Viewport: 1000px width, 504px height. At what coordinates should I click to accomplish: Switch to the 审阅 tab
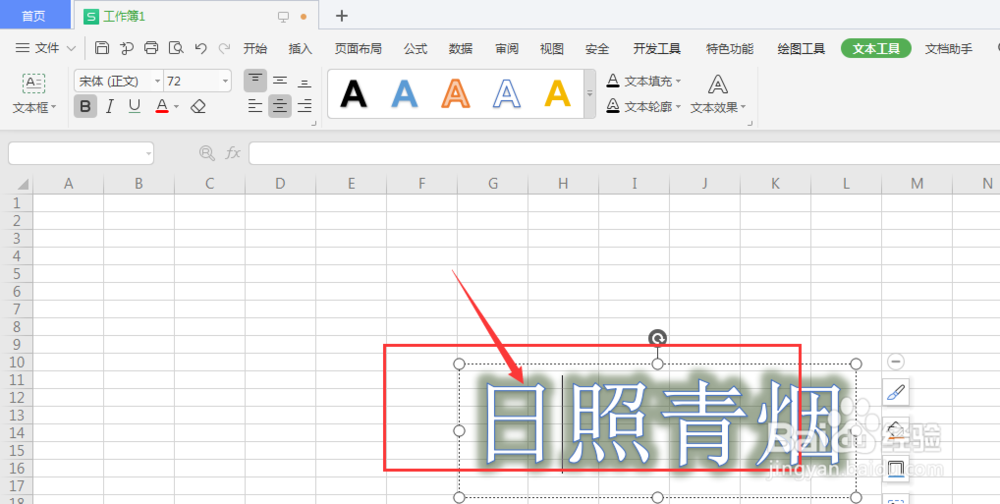click(507, 48)
